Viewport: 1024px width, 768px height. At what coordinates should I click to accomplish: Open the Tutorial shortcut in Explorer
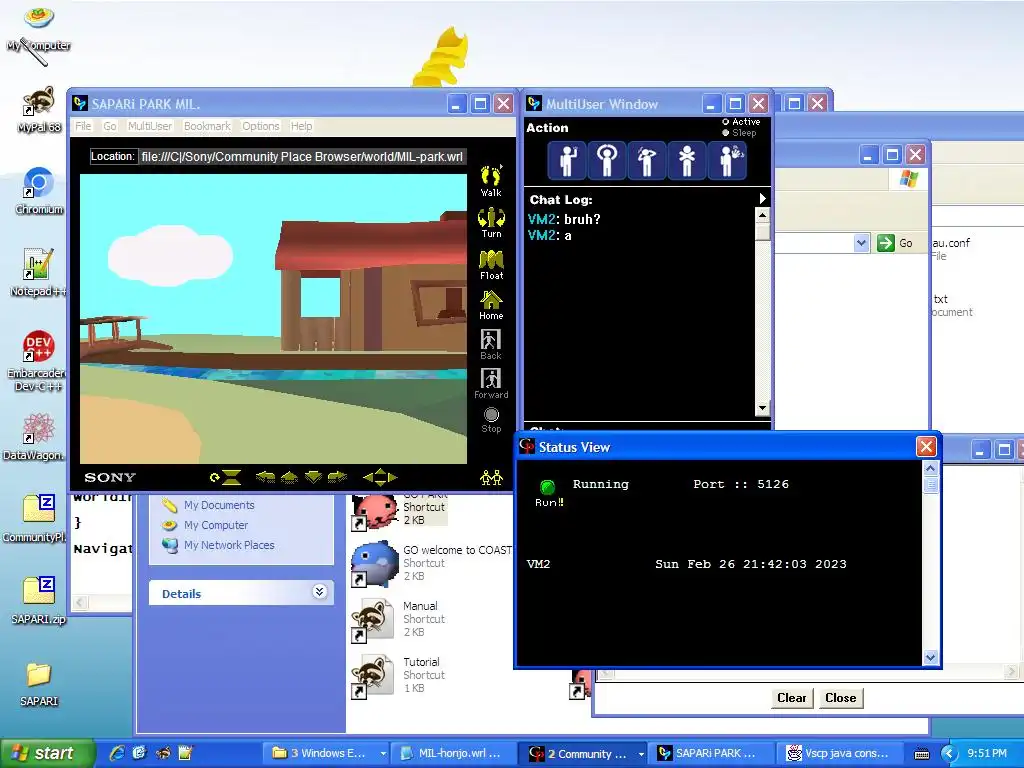[x=398, y=675]
